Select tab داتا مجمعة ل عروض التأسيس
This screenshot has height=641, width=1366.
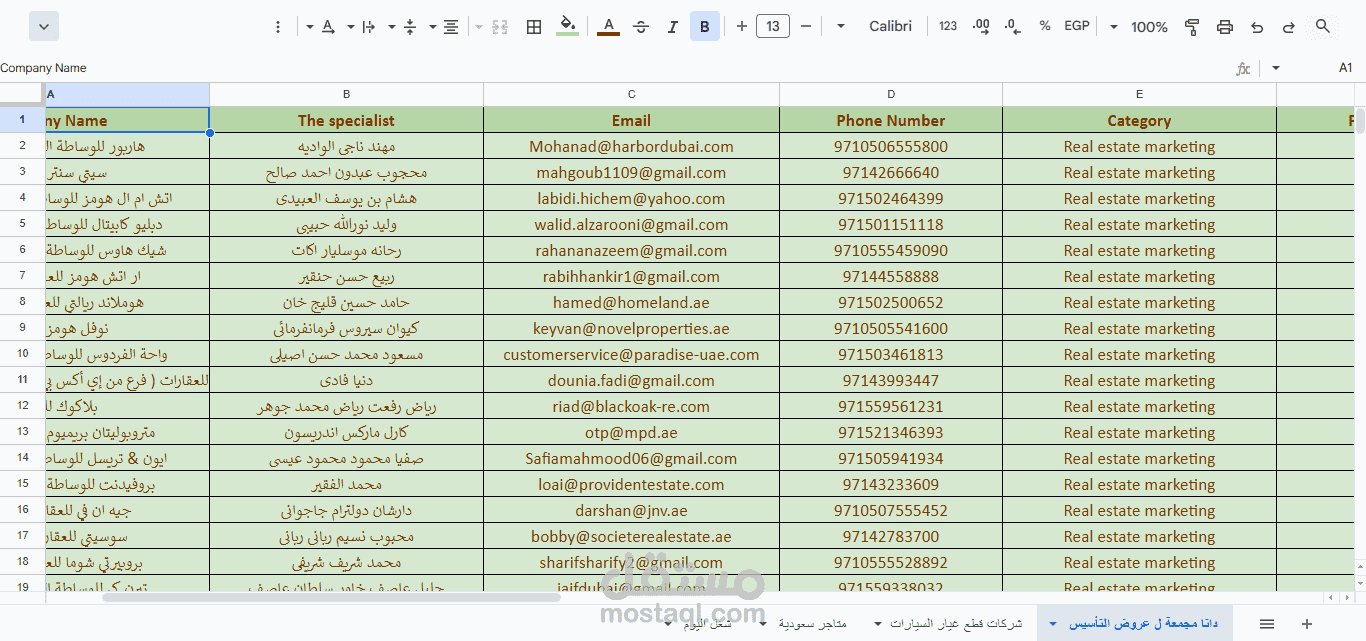click(x=1145, y=624)
